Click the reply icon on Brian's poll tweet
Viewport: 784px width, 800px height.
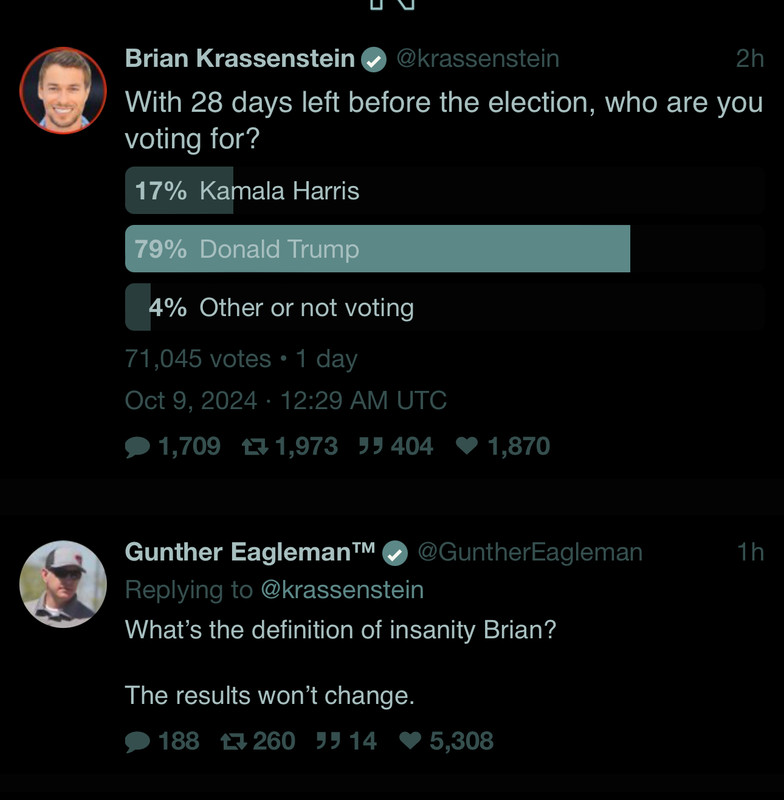(138, 447)
